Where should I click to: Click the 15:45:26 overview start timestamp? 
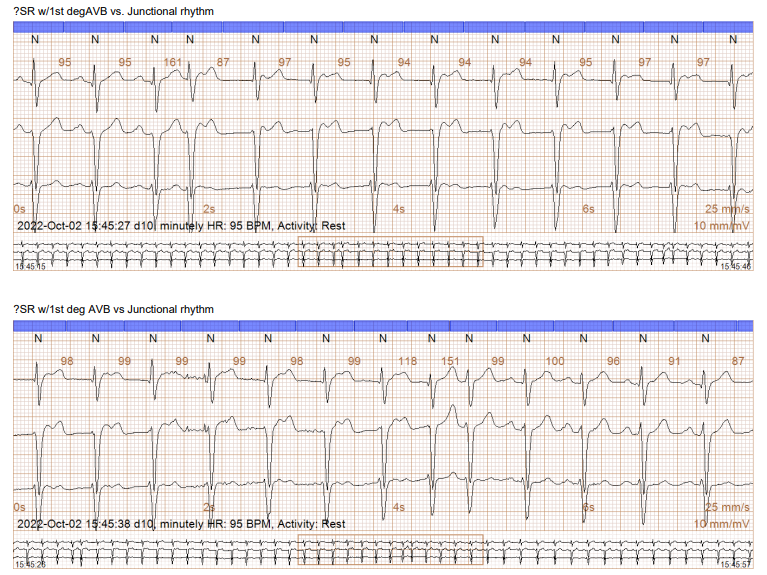coord(30,565)
